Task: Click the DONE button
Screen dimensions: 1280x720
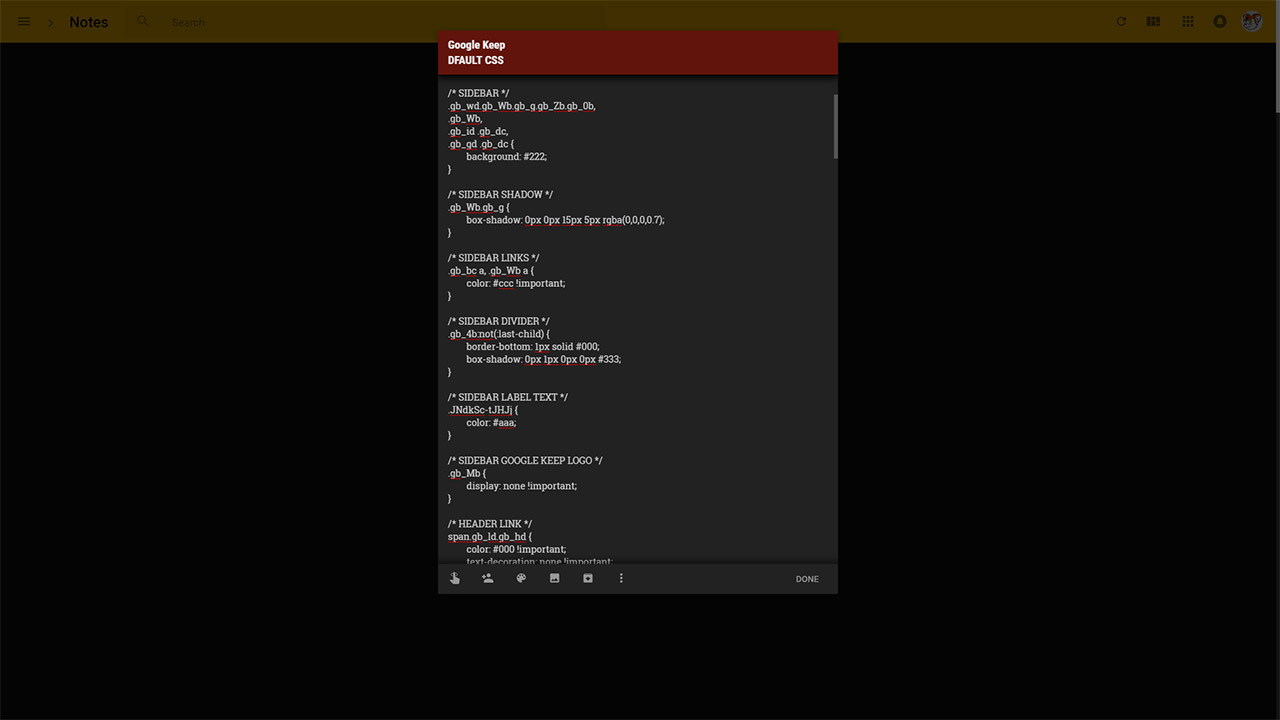Action: point(807,579)
